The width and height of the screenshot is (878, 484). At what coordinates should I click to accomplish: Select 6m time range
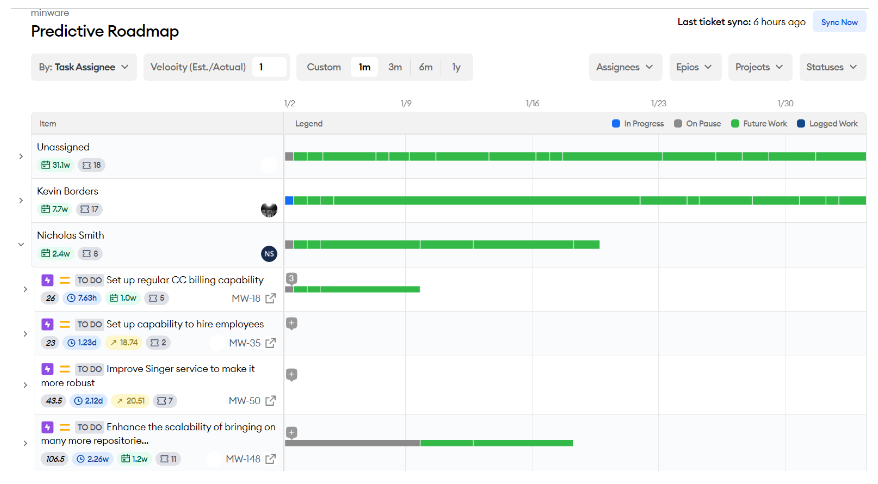coord(426,67)
